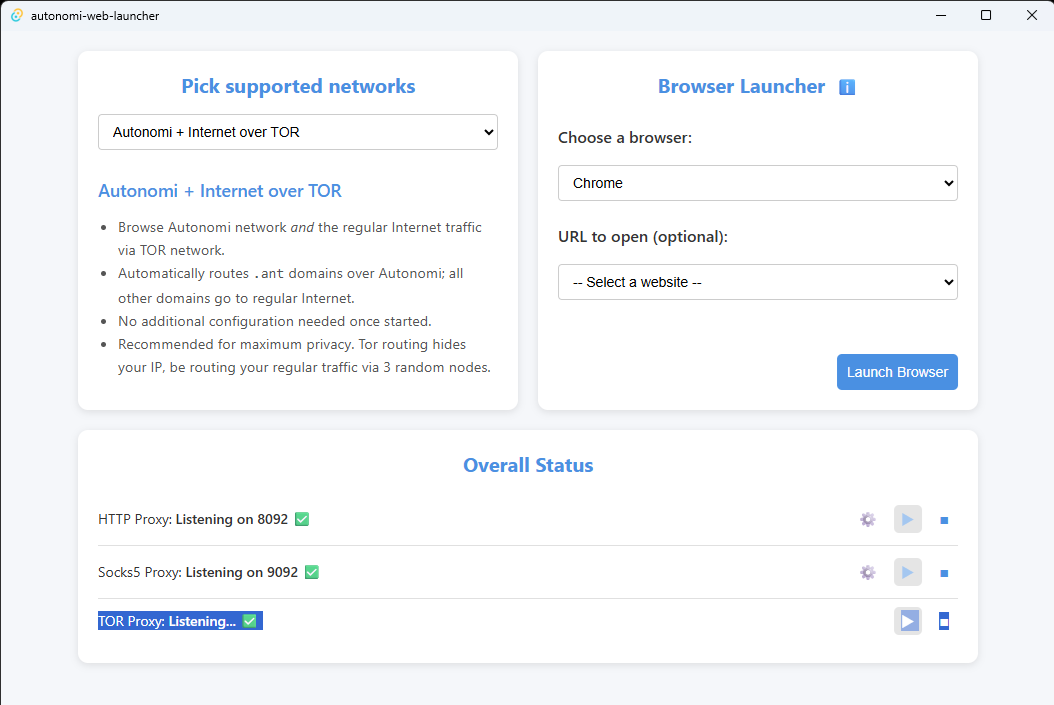Stop the Socks5 Proxy
The height and width of the screenshot is (705, 1054).
tap(944, 573)
